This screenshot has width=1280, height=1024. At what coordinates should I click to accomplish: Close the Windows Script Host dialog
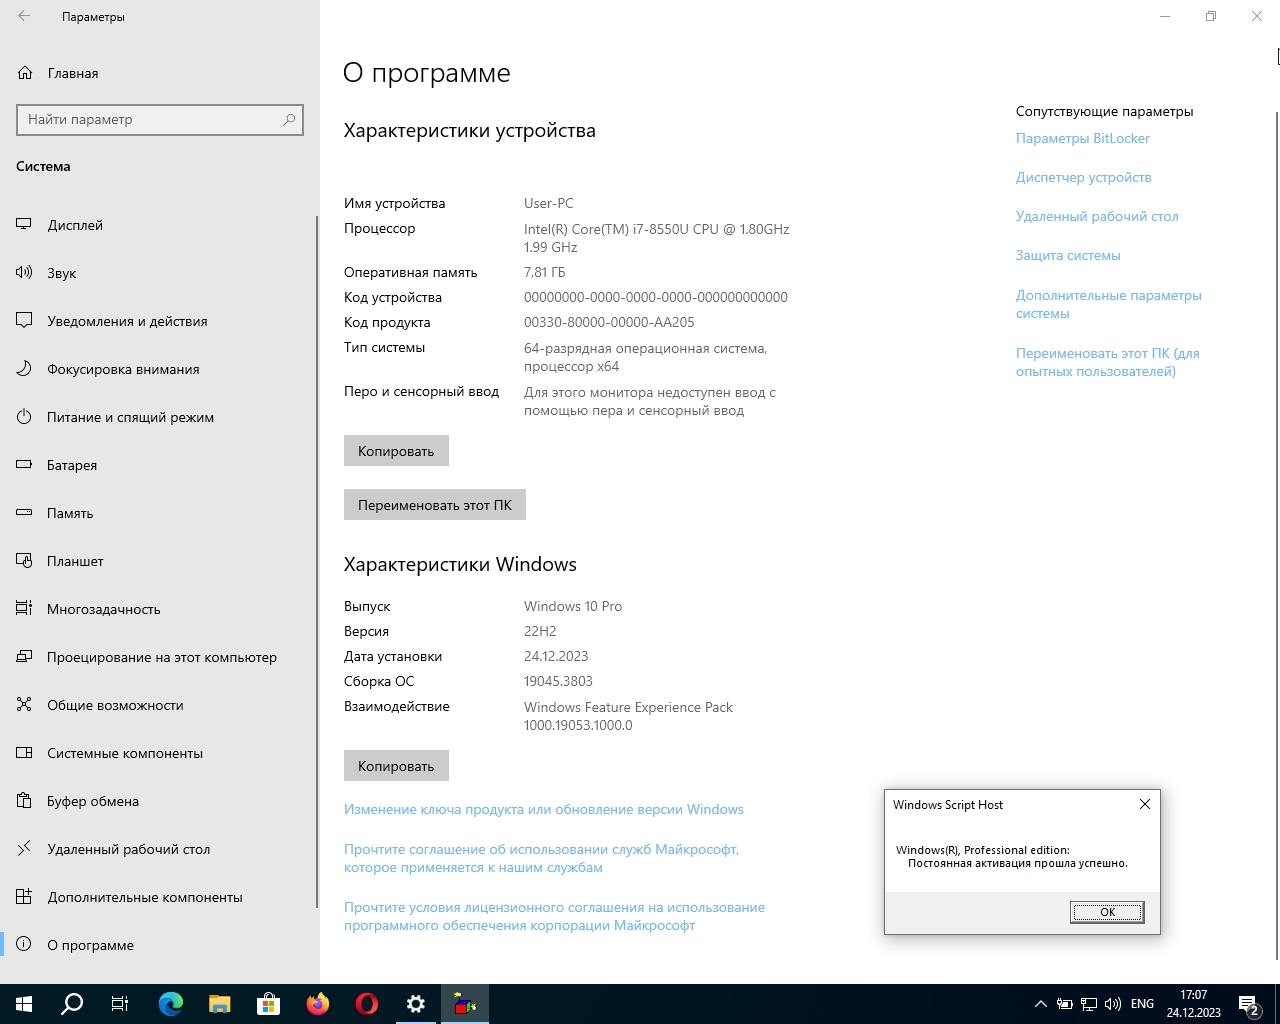pos(1145,804)
